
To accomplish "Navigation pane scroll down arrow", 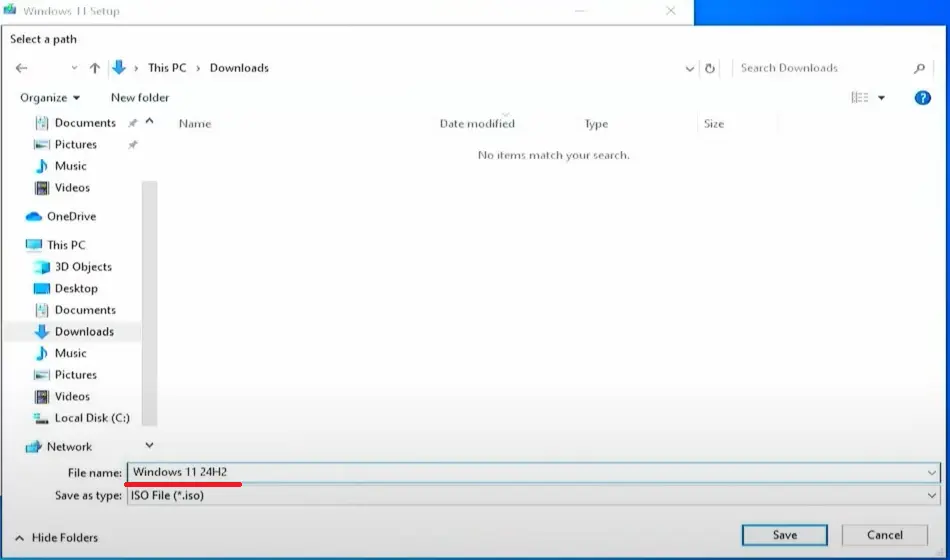I will click(x=149, y=445).
